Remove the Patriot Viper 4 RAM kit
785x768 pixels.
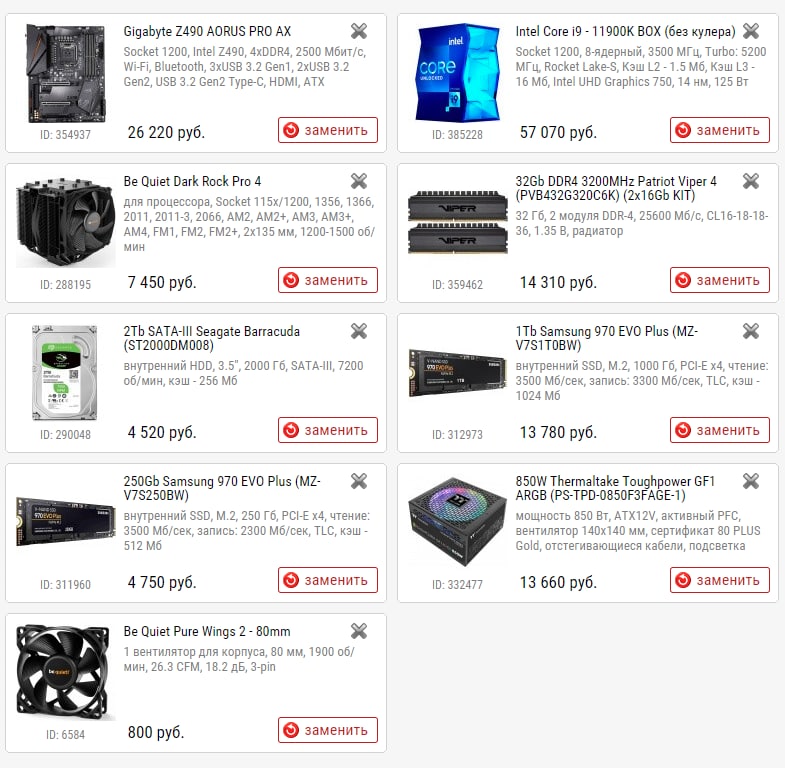tap(751, 181)
